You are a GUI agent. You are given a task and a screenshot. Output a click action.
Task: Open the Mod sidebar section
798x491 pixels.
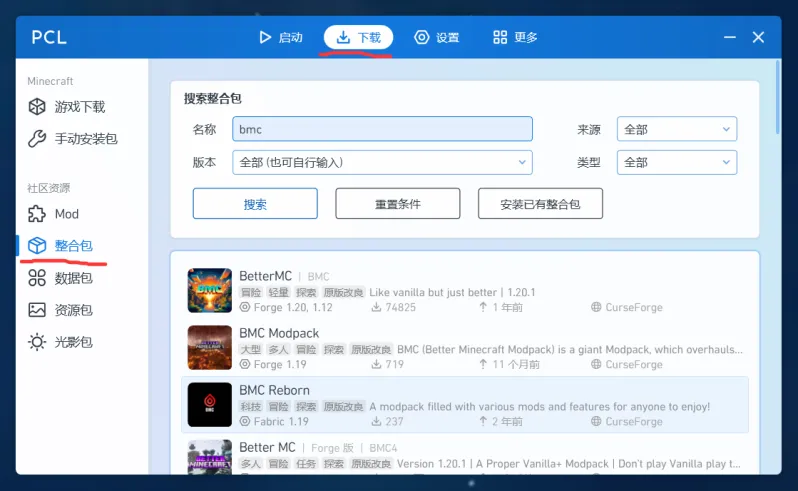point(82,214)
